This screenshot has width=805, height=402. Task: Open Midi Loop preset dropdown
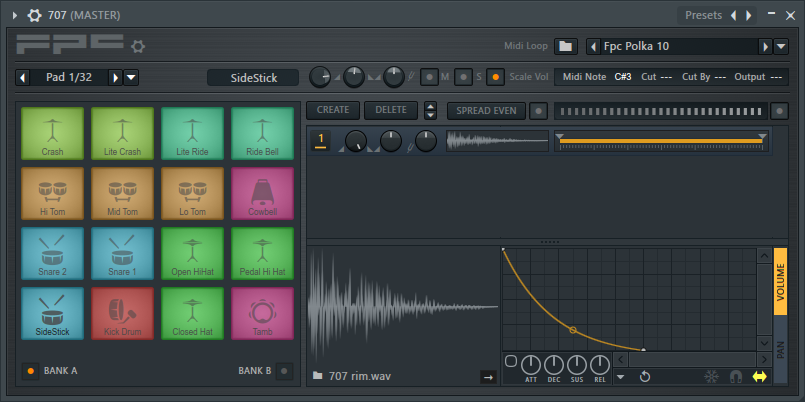point(781,46)
